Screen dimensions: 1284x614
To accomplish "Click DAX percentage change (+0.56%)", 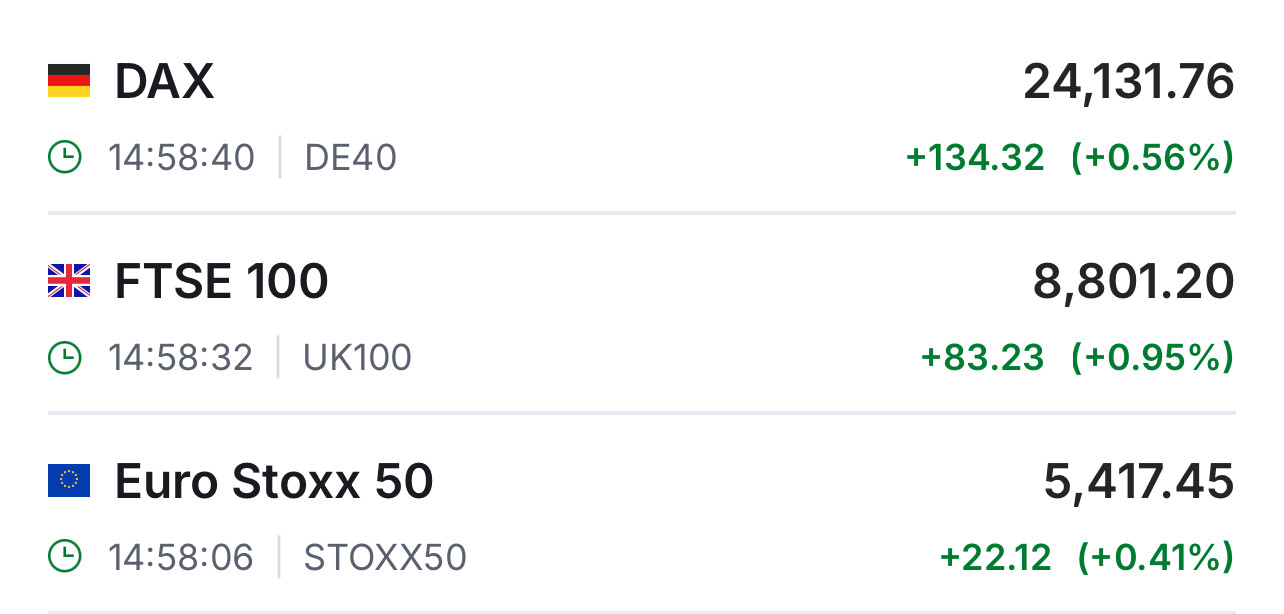I will point(1152,158).
